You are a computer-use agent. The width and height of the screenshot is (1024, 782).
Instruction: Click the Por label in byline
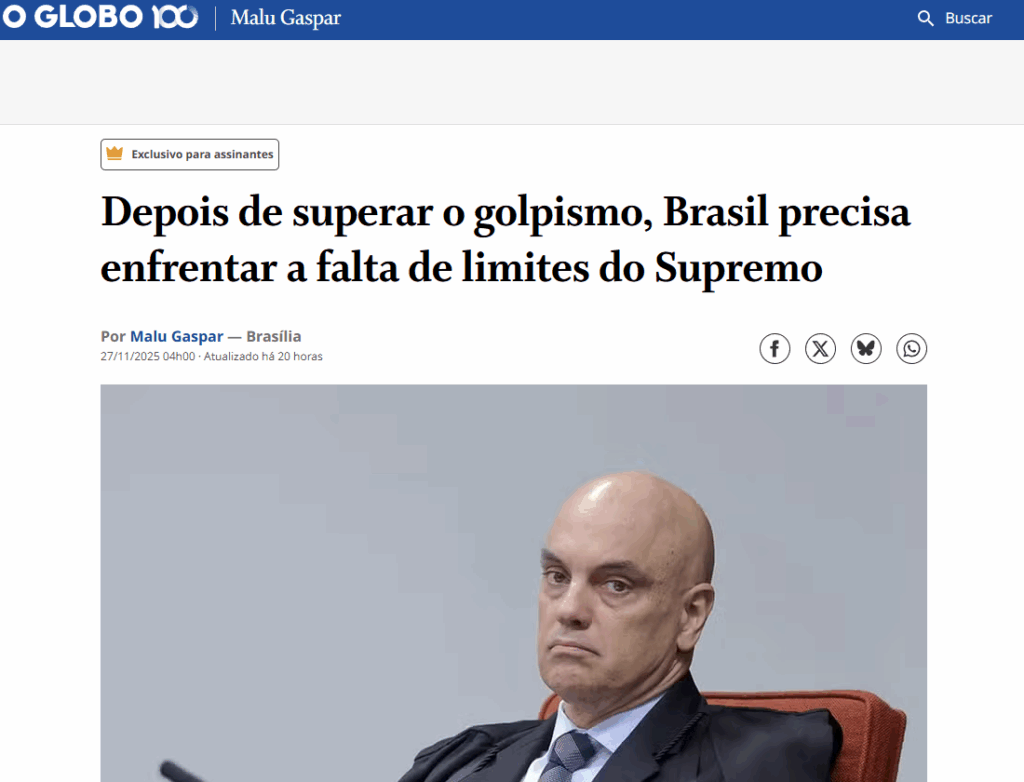point(113,336)
